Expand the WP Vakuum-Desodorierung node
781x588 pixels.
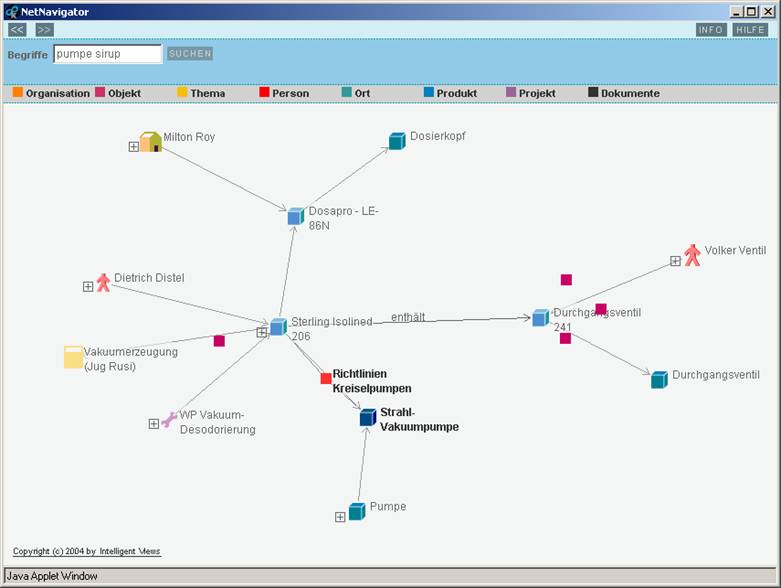point(153,423)
